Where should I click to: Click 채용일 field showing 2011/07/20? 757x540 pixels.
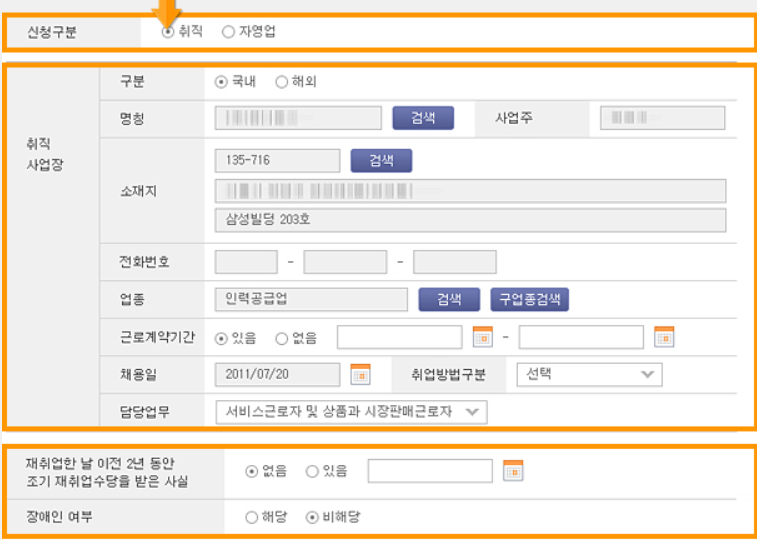[x=278, y=375]
